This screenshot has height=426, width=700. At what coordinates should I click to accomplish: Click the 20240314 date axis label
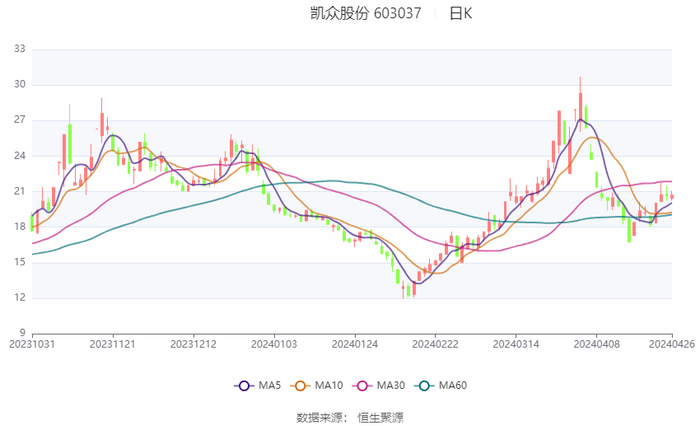[x=516, y=344]
